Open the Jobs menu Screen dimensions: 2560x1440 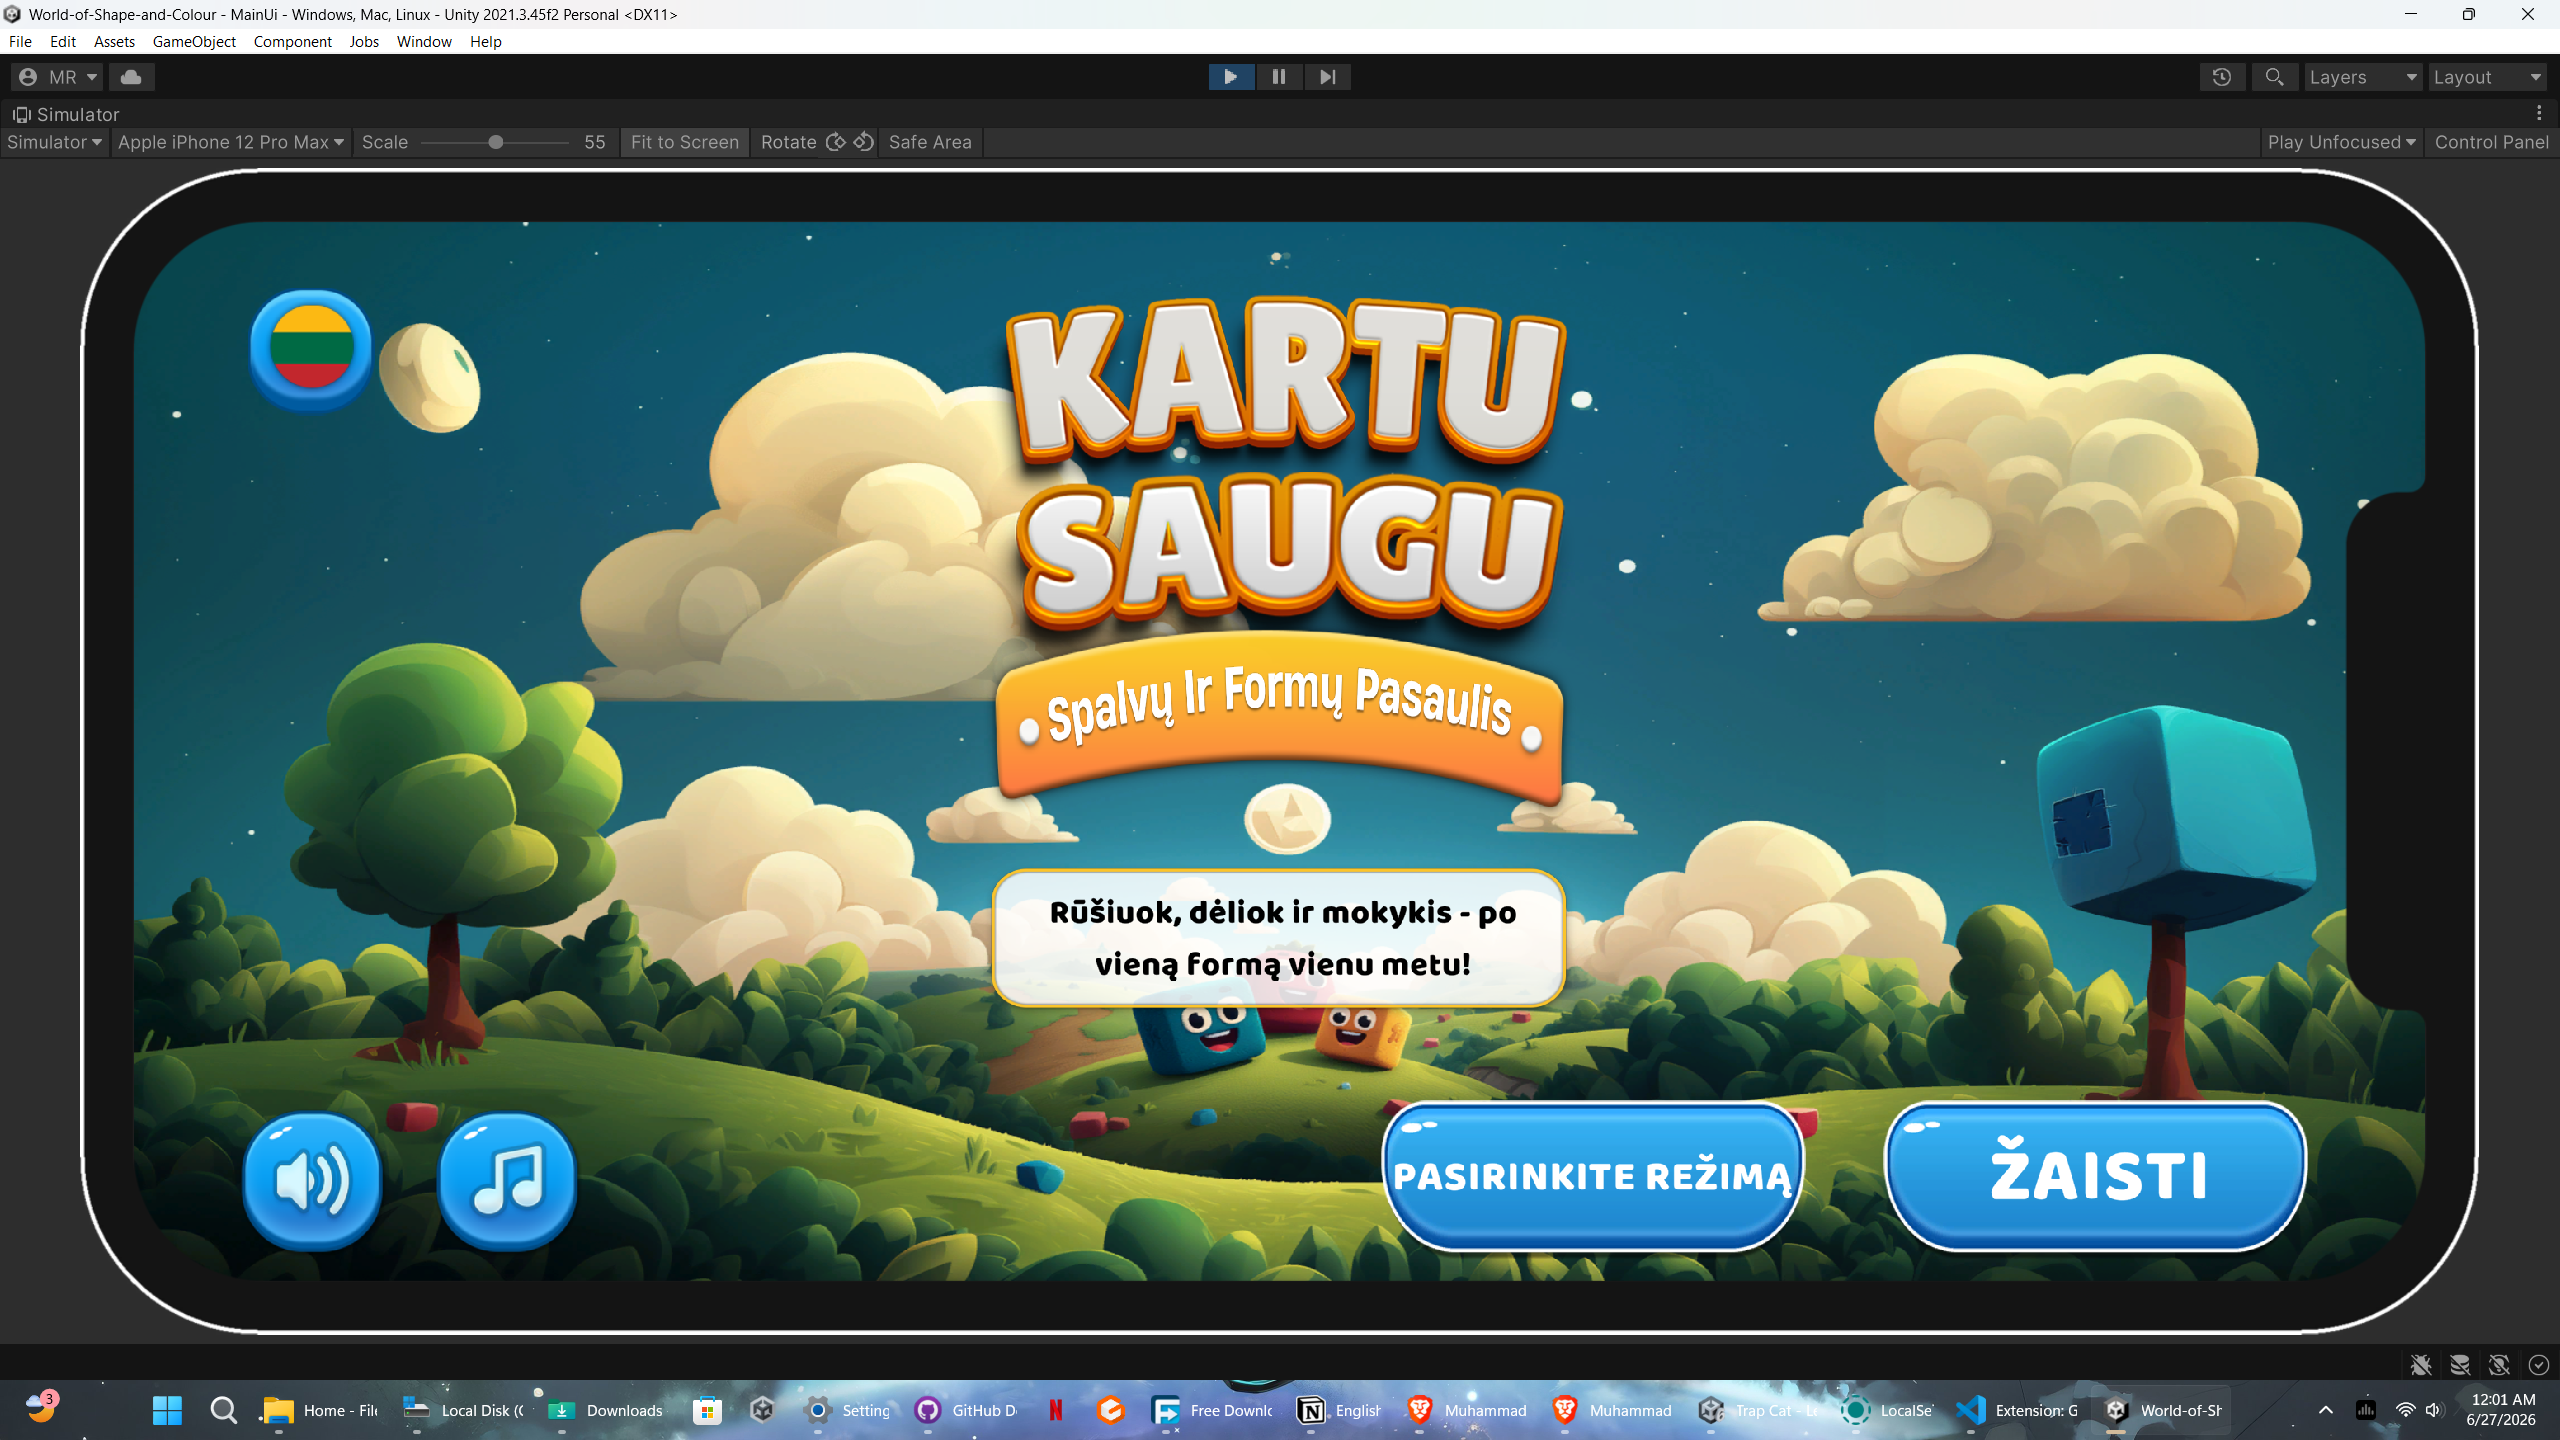pyautogui.click(x=364, y=41)
